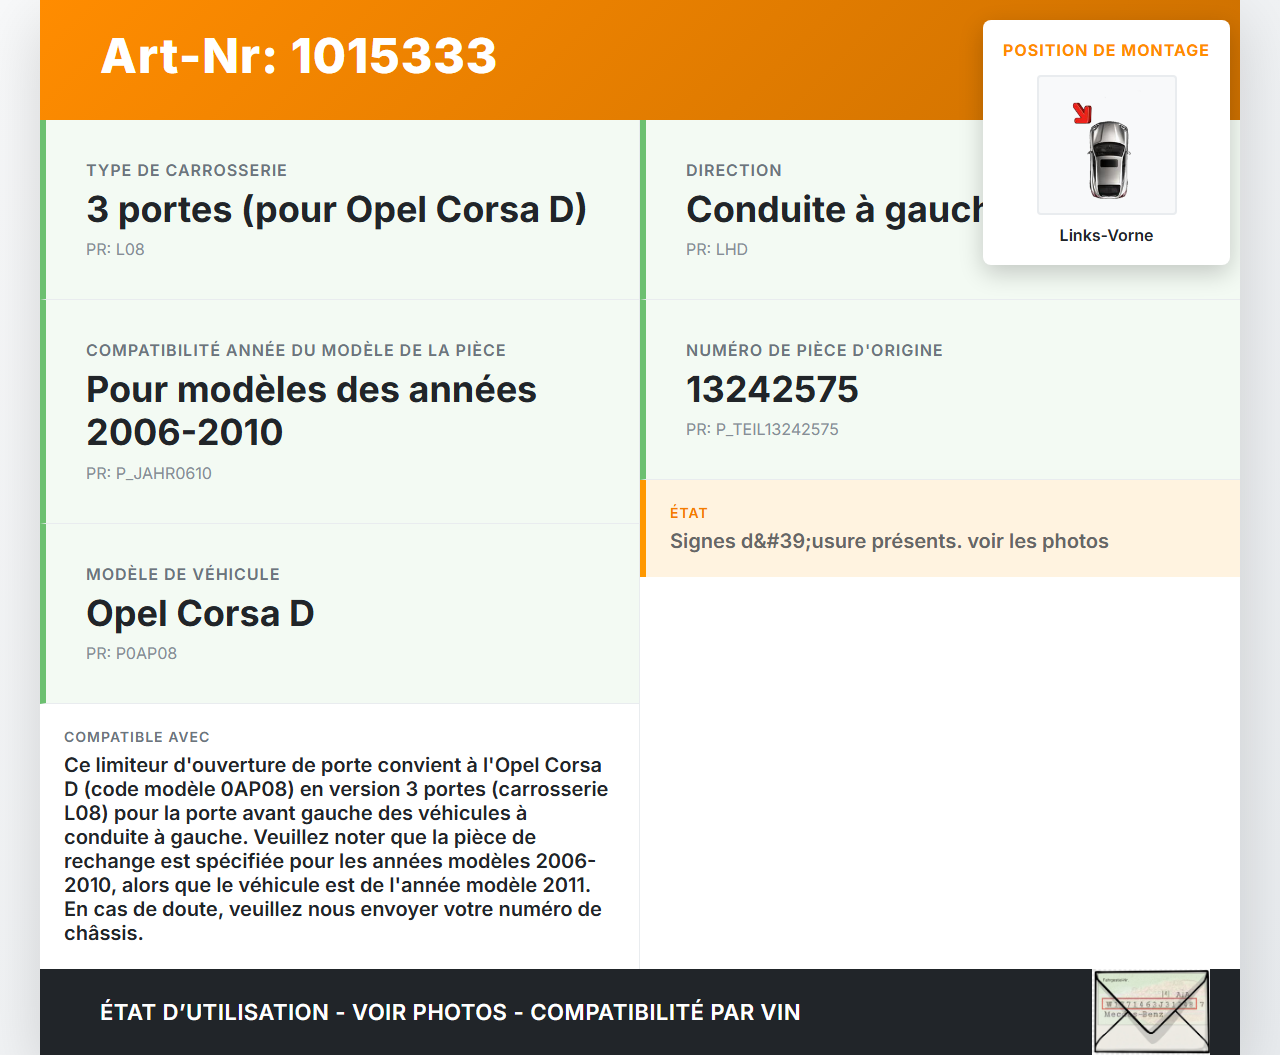
Task: Select the 'PR: L08' code text
Action: [115, 249]
